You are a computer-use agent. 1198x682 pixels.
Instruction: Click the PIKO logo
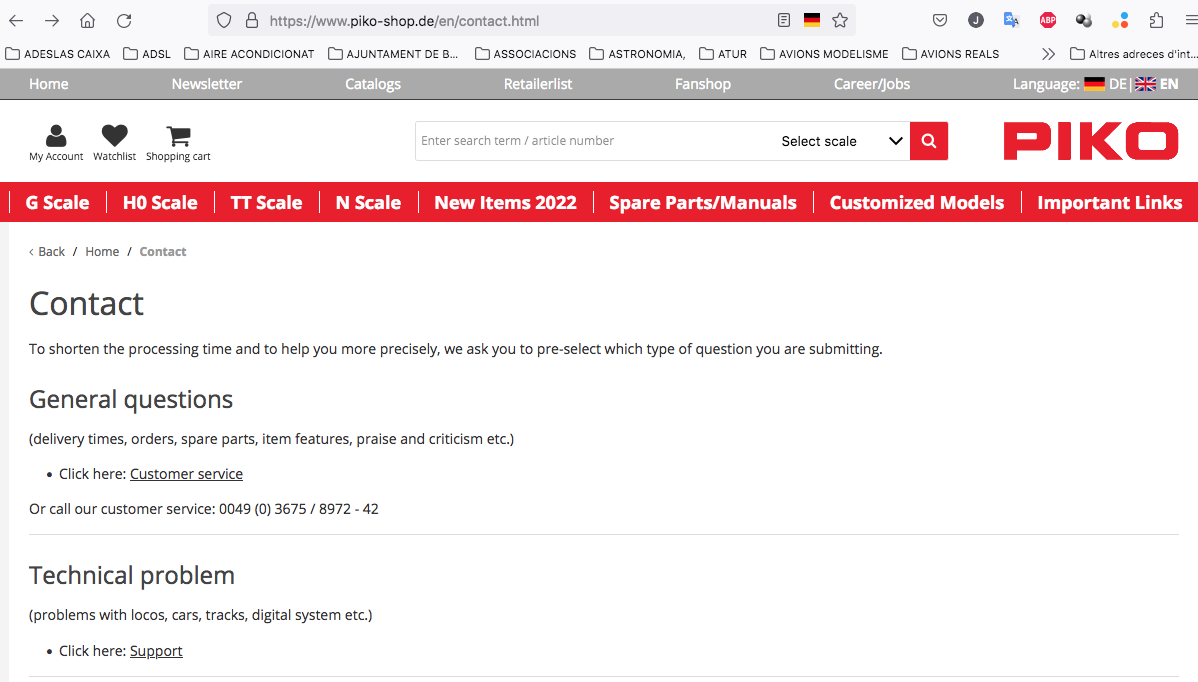[1091, 141]
